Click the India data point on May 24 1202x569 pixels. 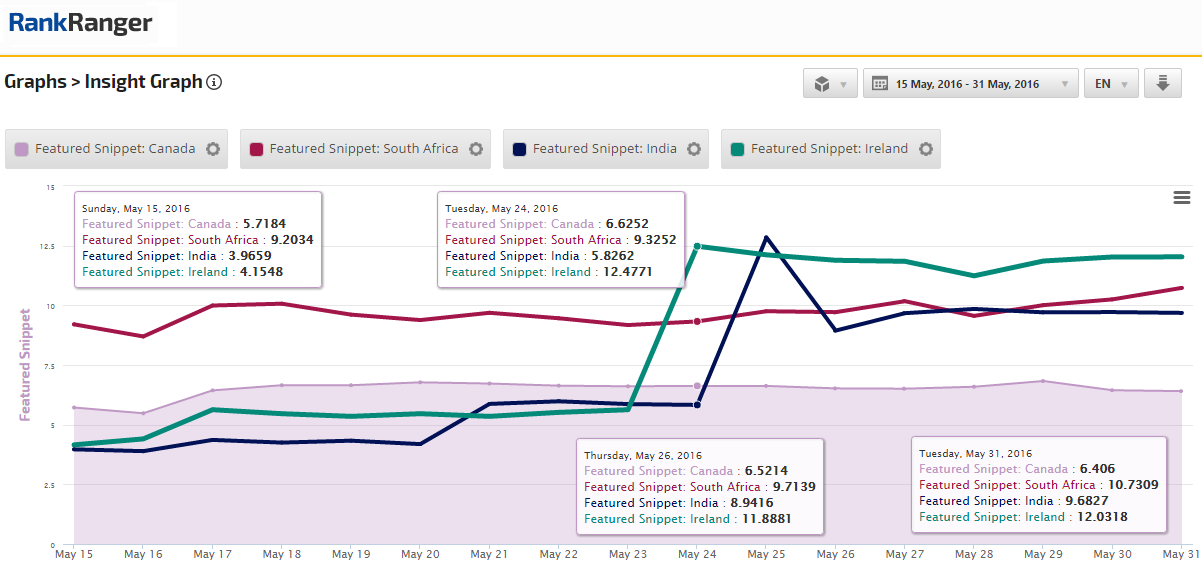pos(697,405)
